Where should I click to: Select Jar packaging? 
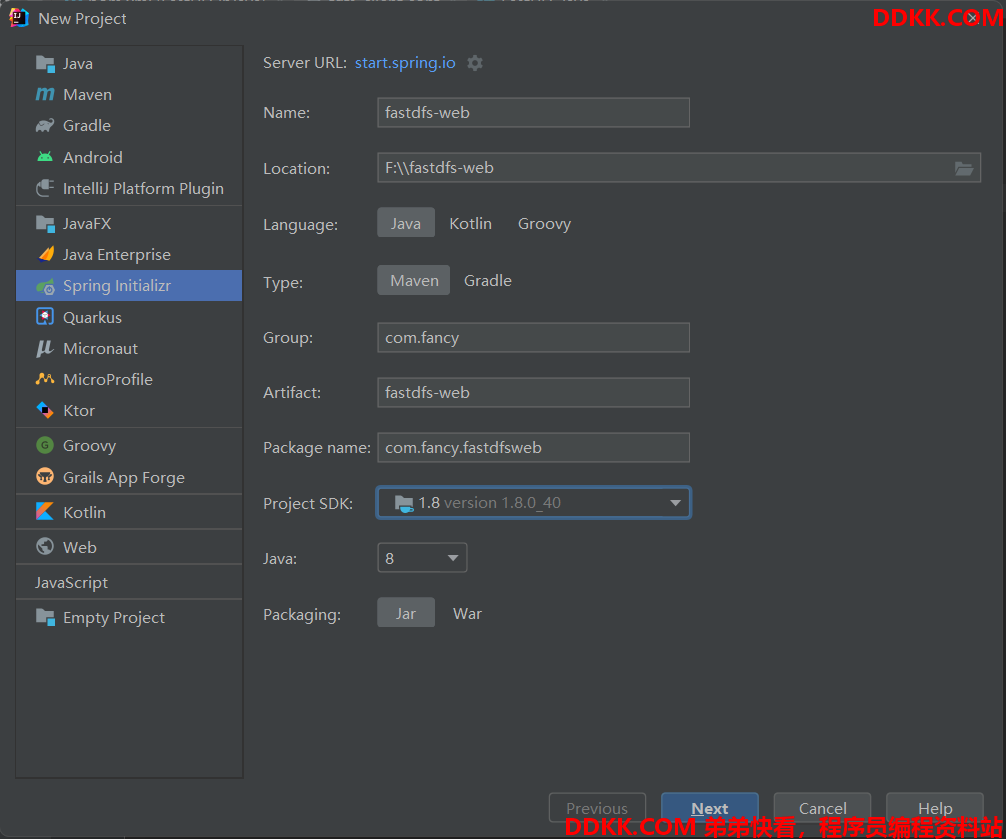405,614
